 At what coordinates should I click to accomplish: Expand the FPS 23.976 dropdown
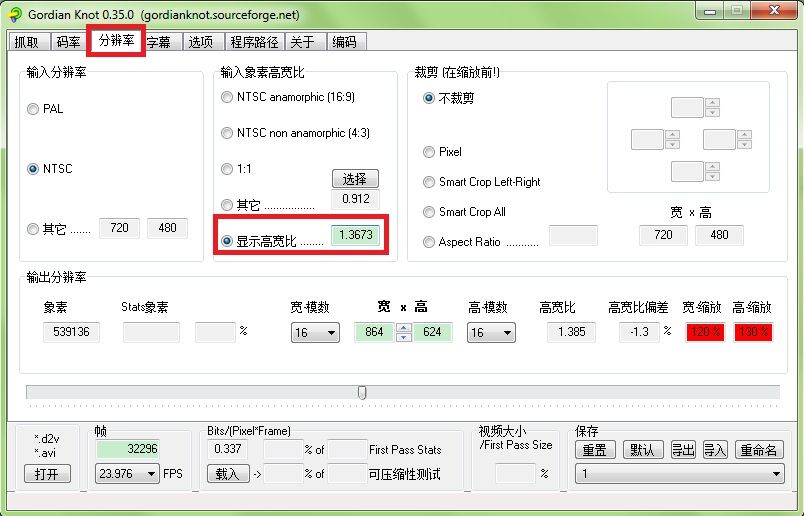pyautogui.click(x=127, y=473)
